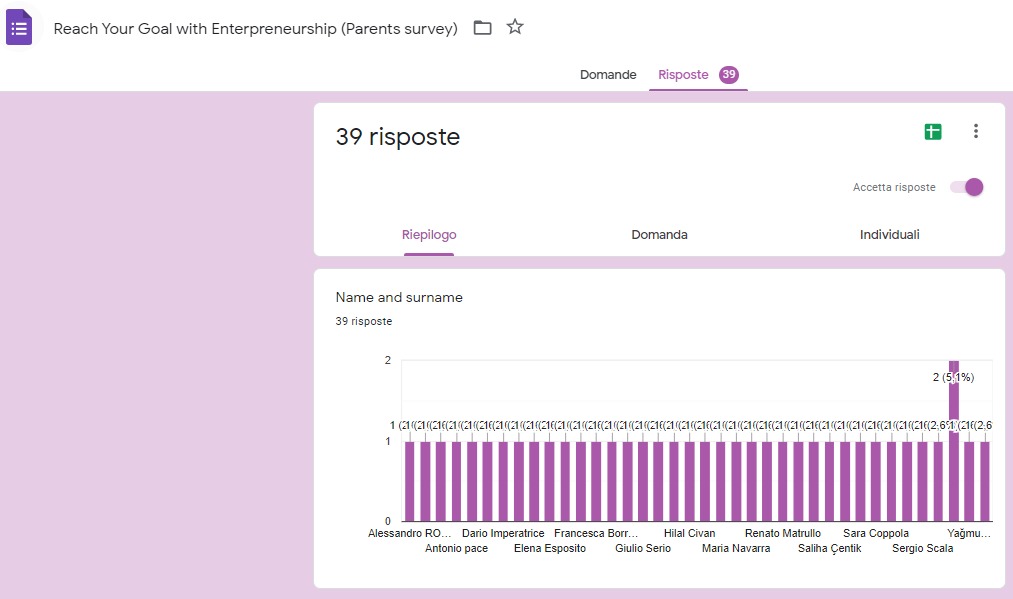Click the form title to rename it

coord(255,29)
